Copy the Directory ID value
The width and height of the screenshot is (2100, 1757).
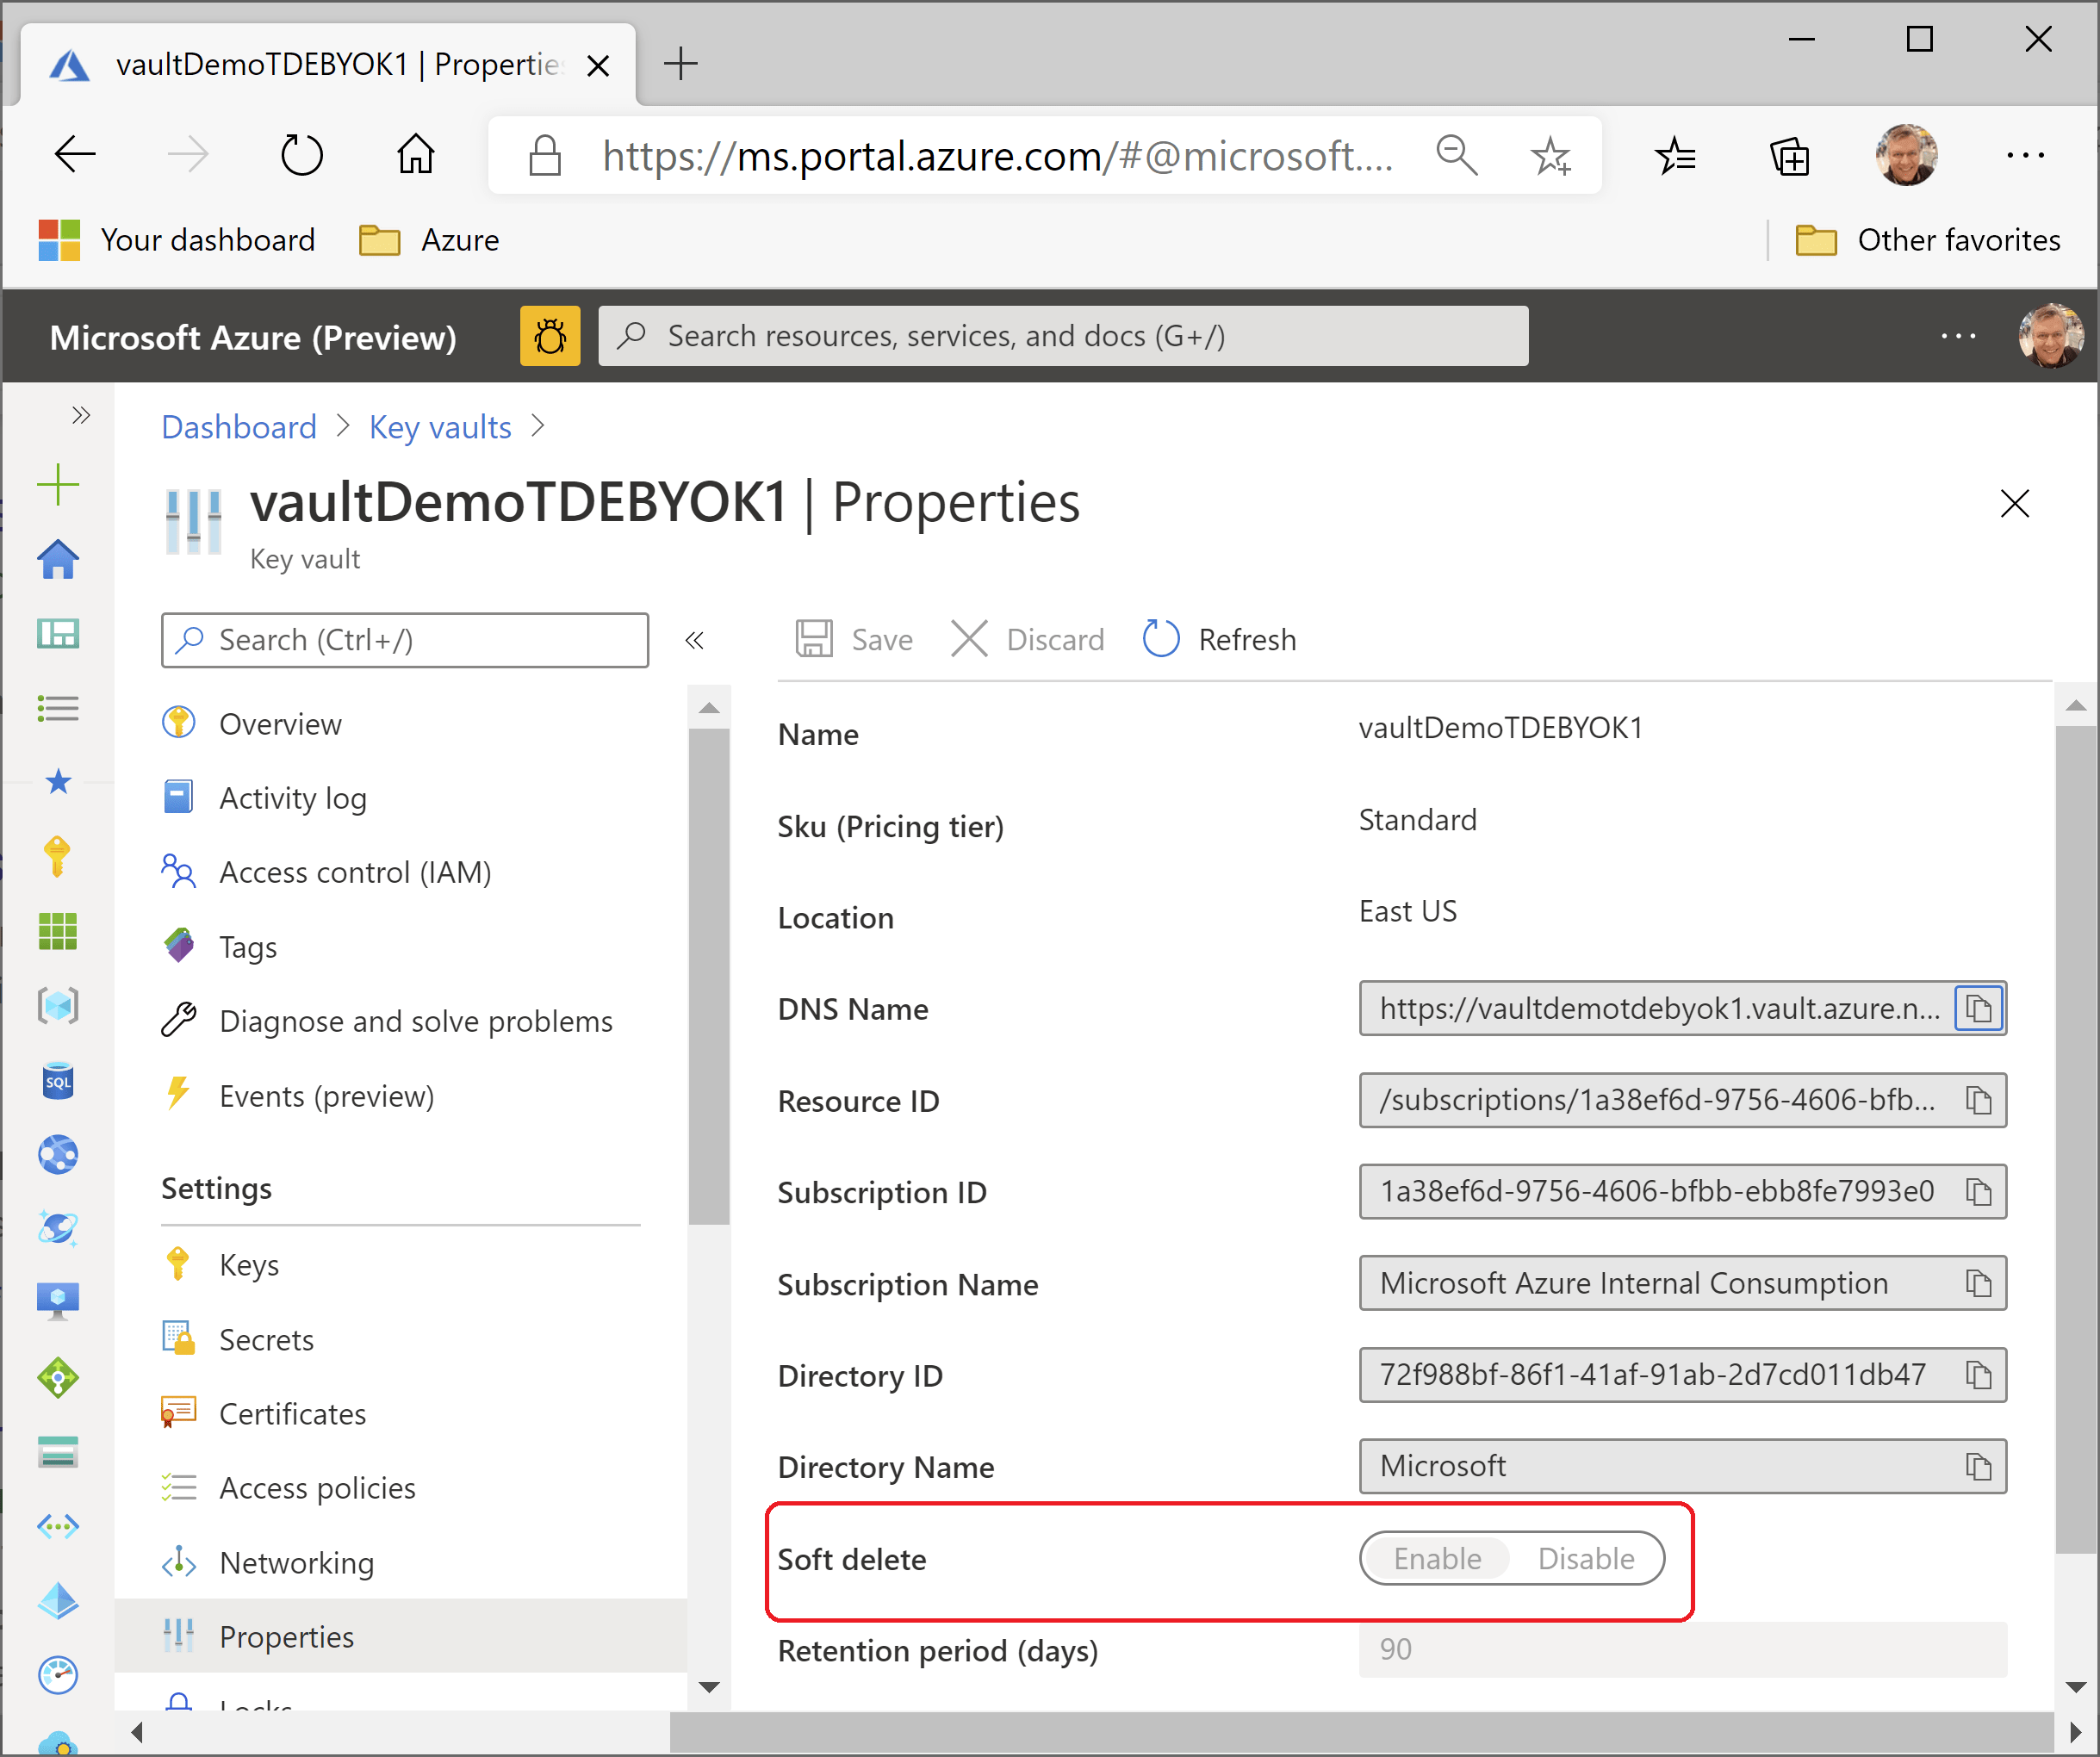(x=1978, y=1375)
